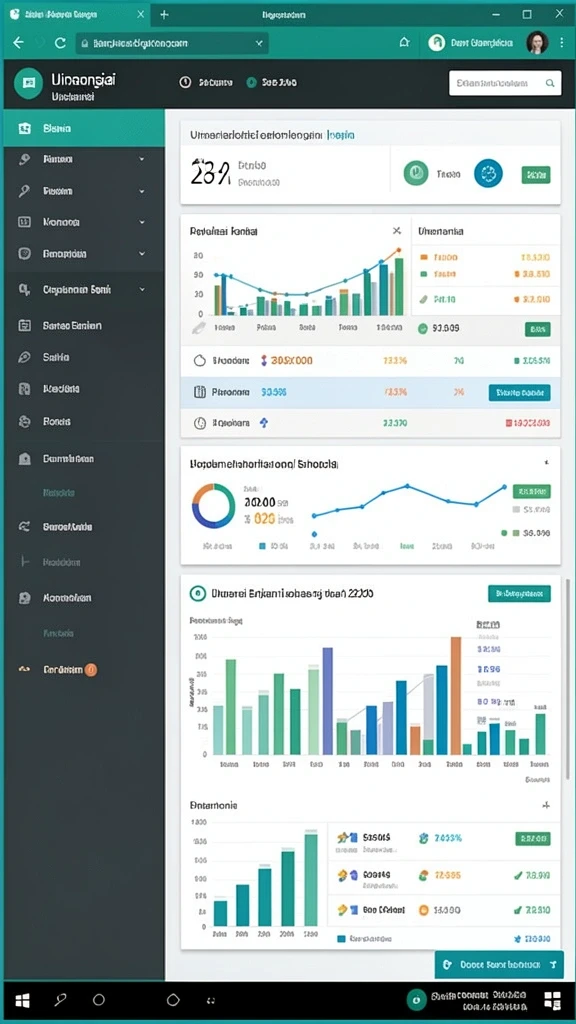Viewport: 576px width, 1024px height.
Task: Click the green app logo in header
Action: (28, 84)
